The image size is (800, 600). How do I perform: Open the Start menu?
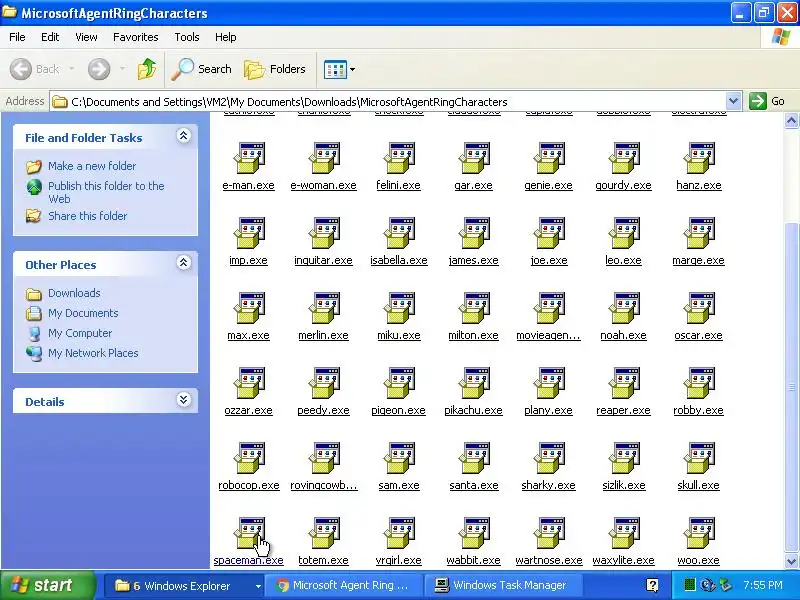47,585
